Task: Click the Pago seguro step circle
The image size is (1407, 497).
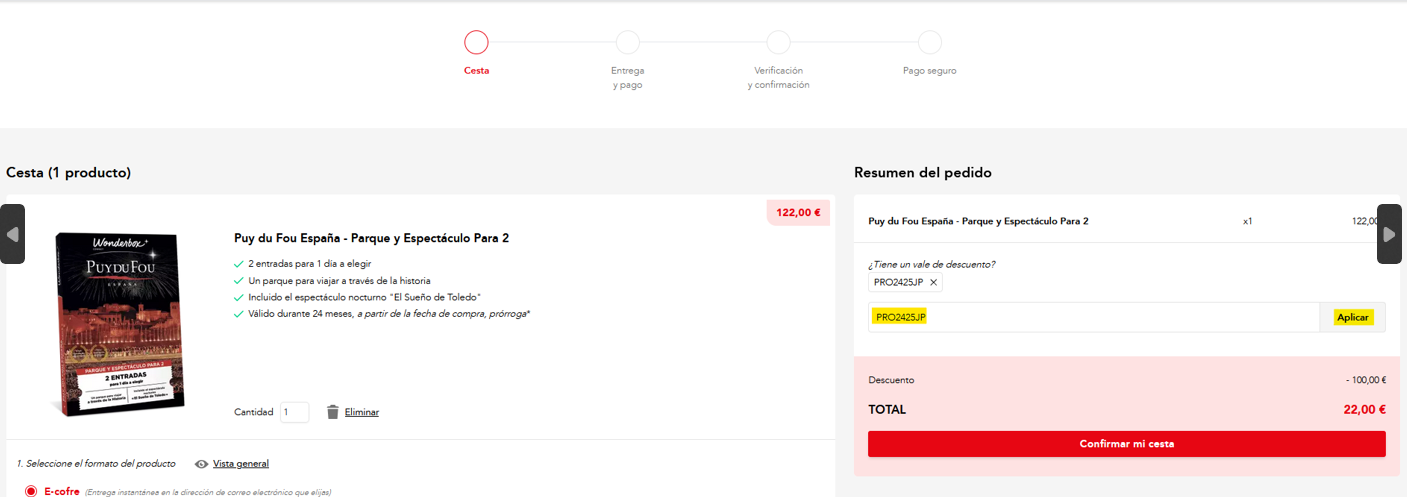Action: coord(930,42)
